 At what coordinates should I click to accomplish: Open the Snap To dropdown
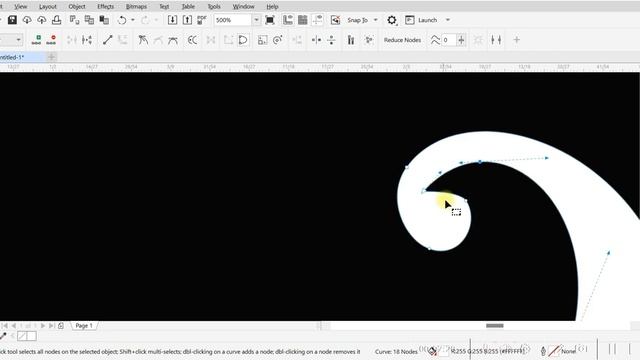coord(362,20)
